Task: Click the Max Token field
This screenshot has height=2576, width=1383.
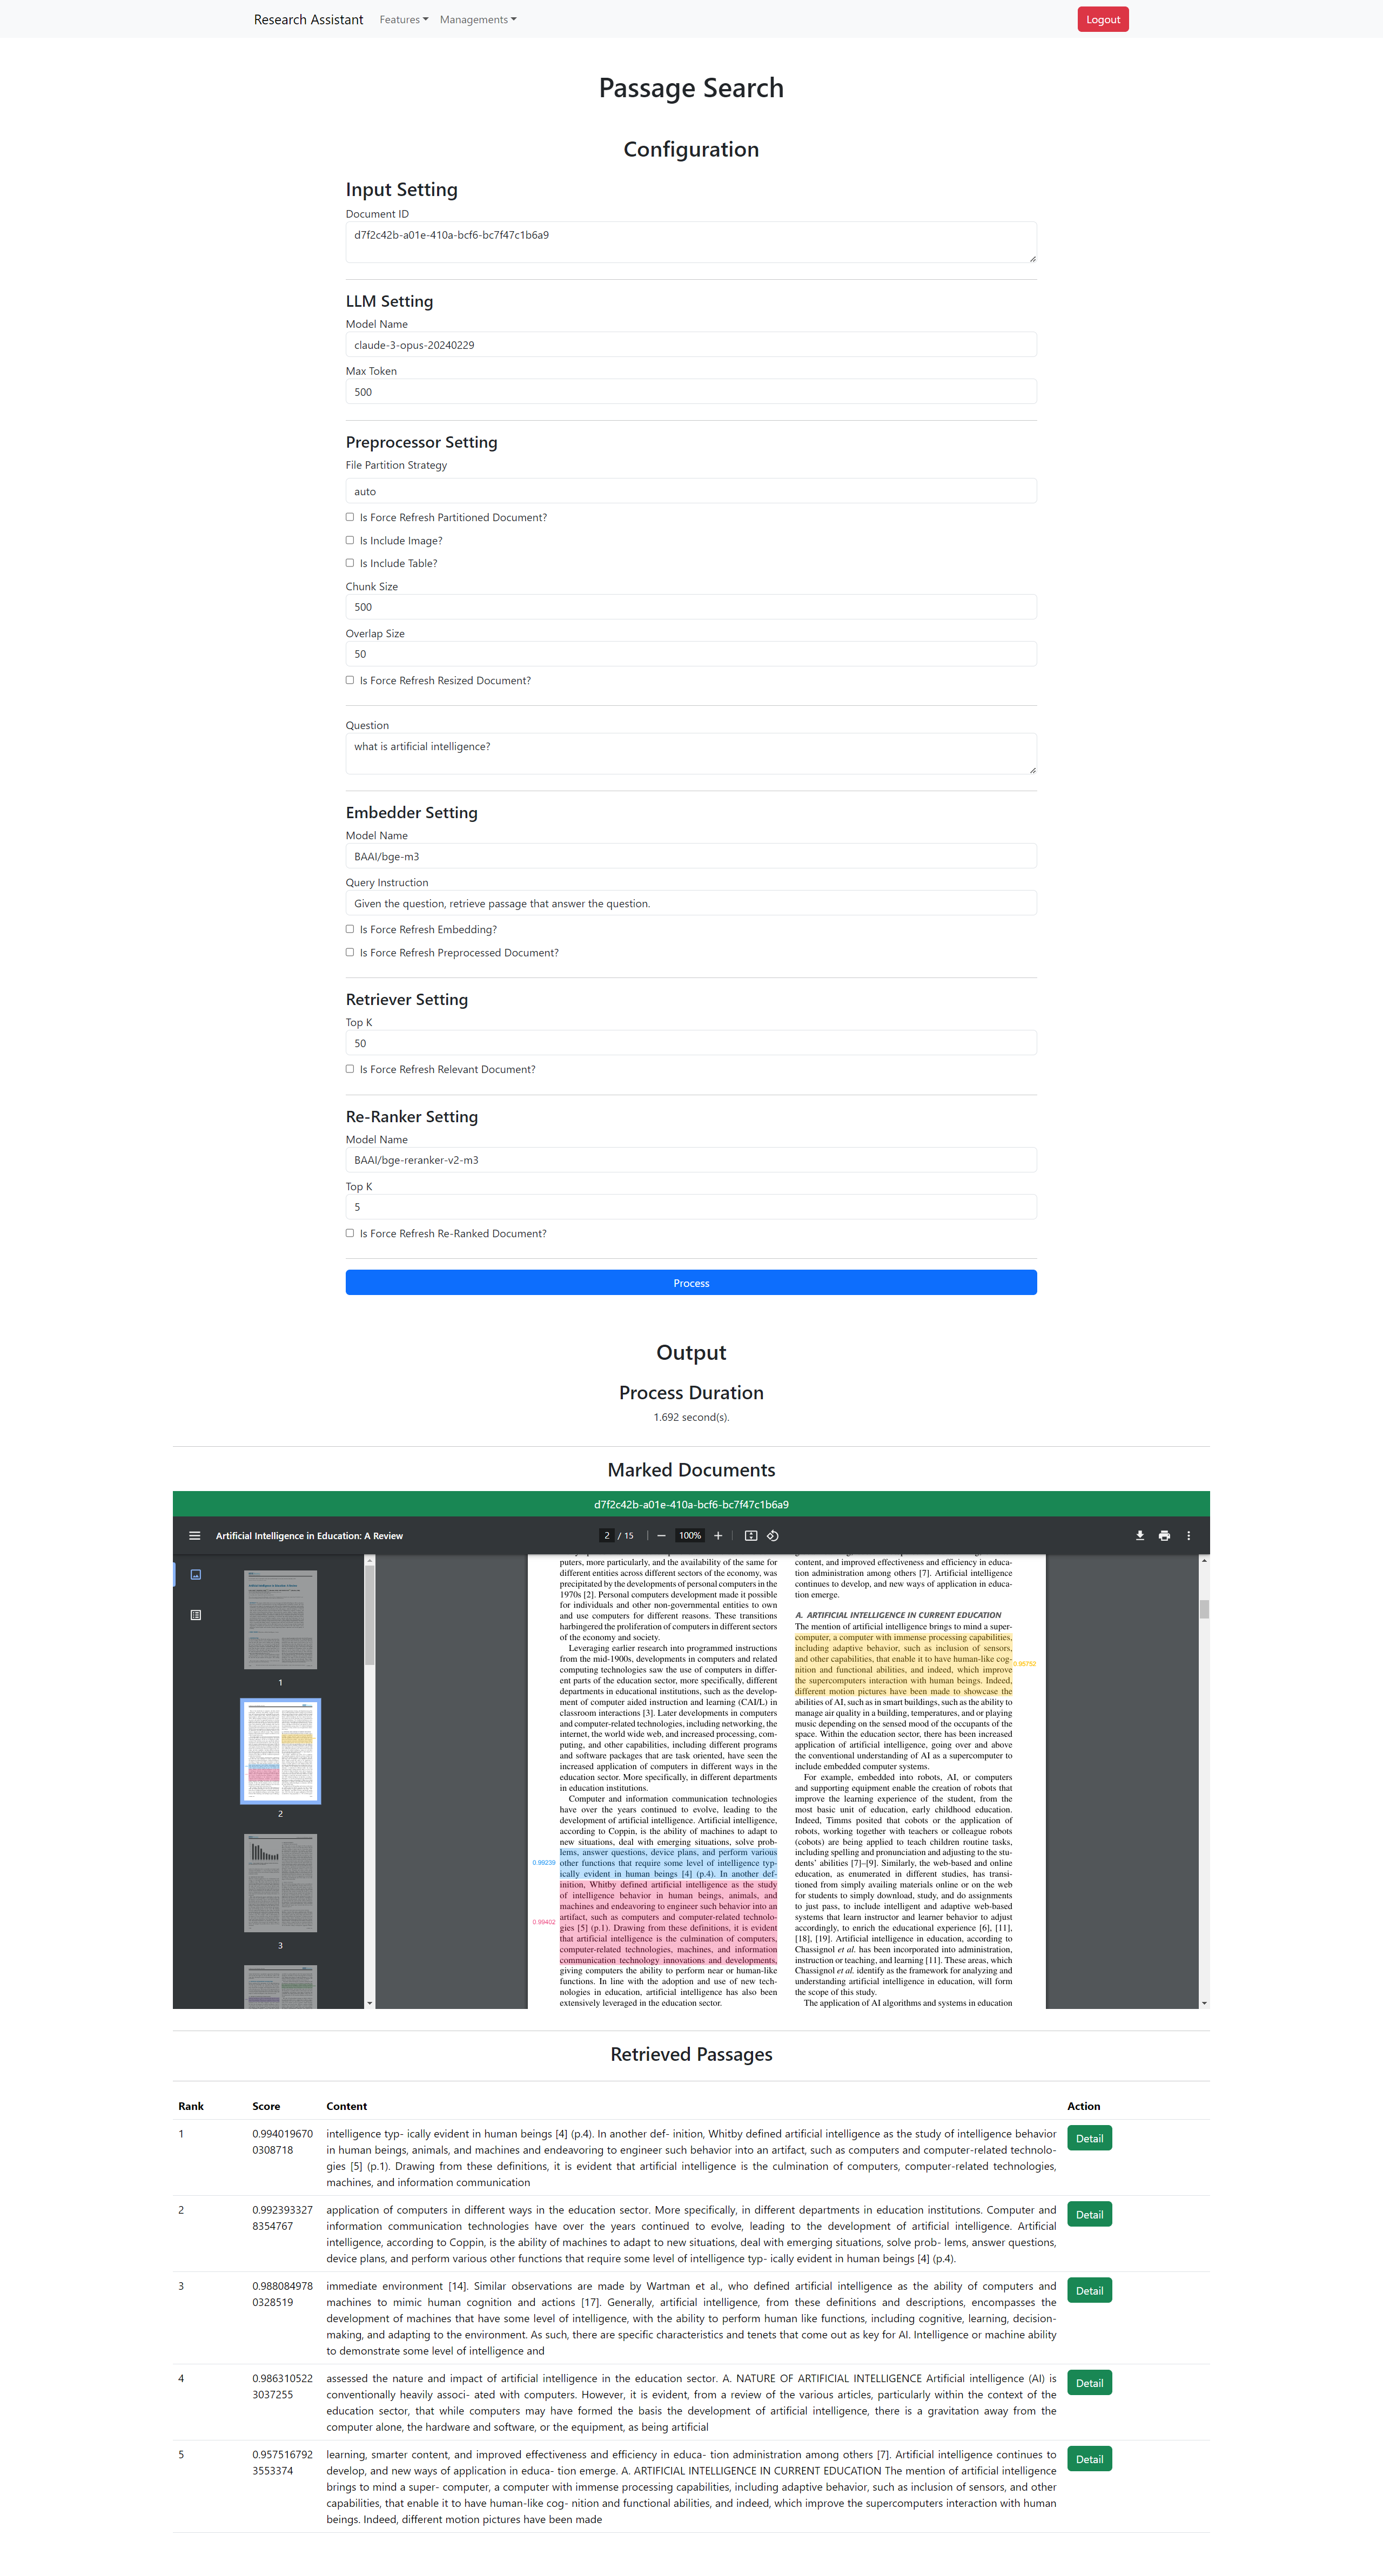Action: pyautogui.click(x=691, y=392)
